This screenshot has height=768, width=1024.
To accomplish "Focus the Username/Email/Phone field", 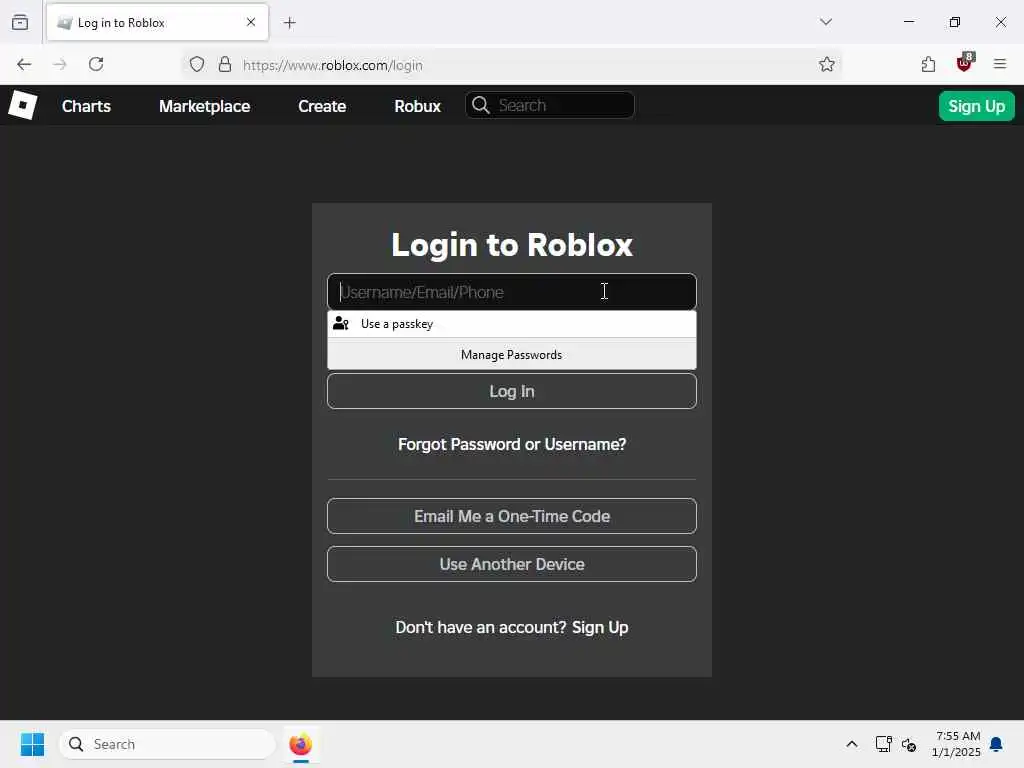I will click(511, 291).
